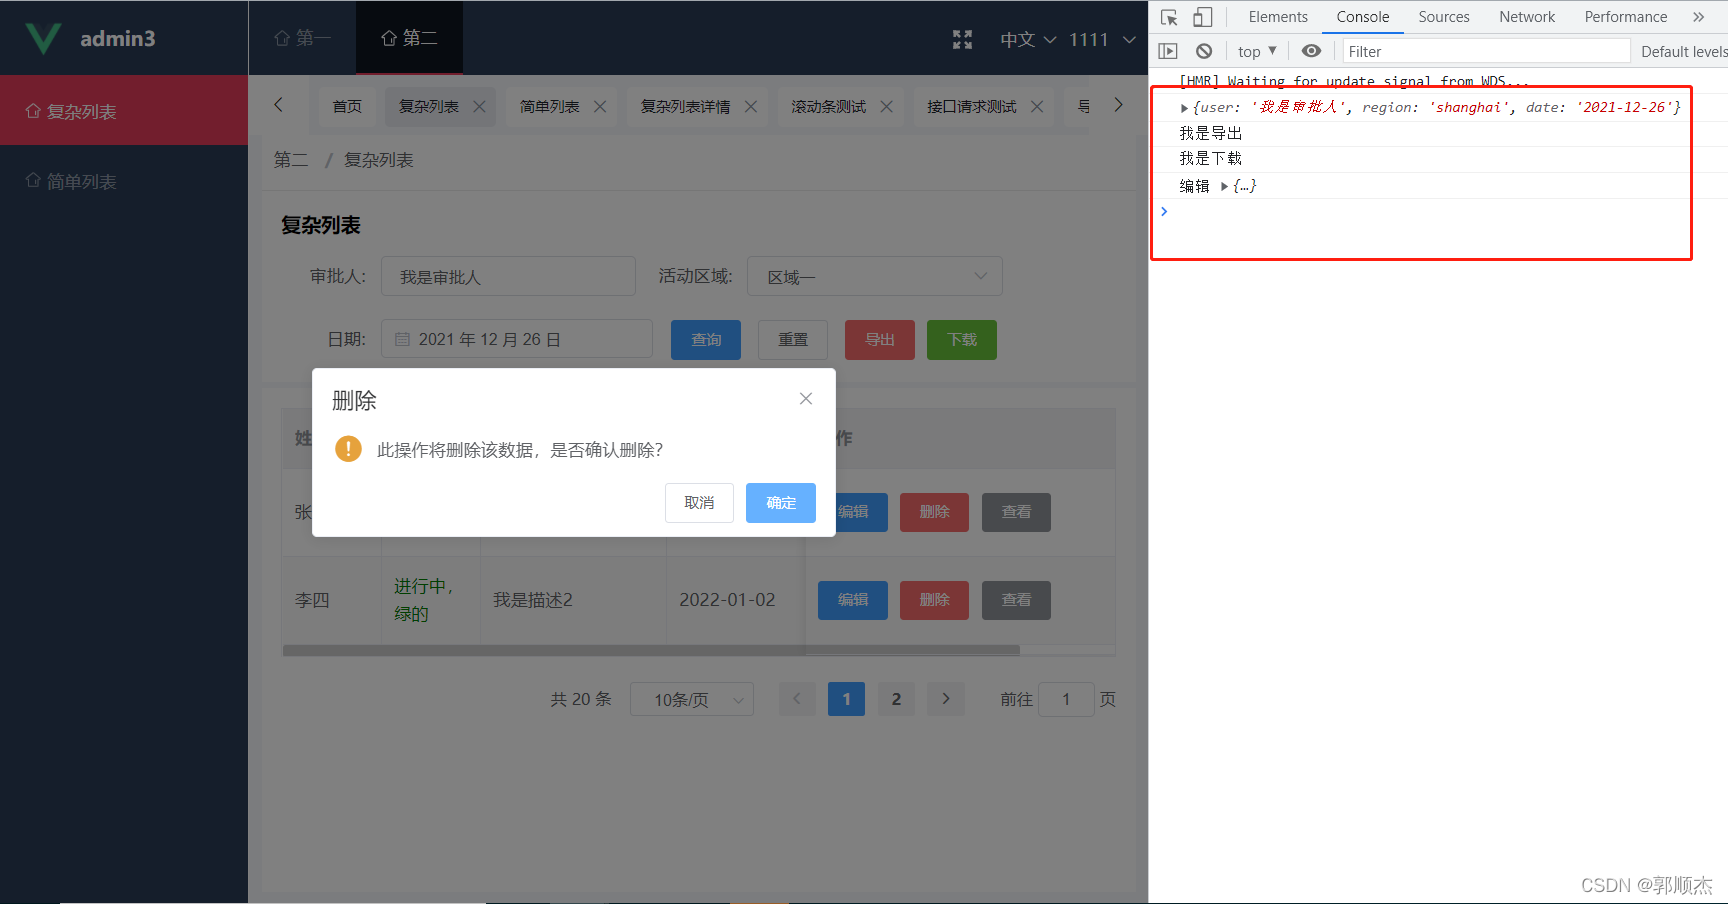1728x904 pixels.
Task: Click the page jump input
Action: pos(1066,699)
